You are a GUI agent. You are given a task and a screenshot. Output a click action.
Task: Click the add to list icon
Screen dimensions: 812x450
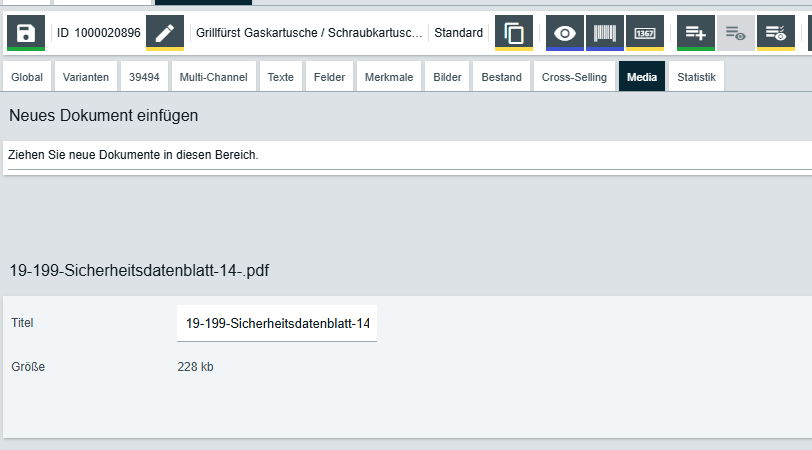696,33
